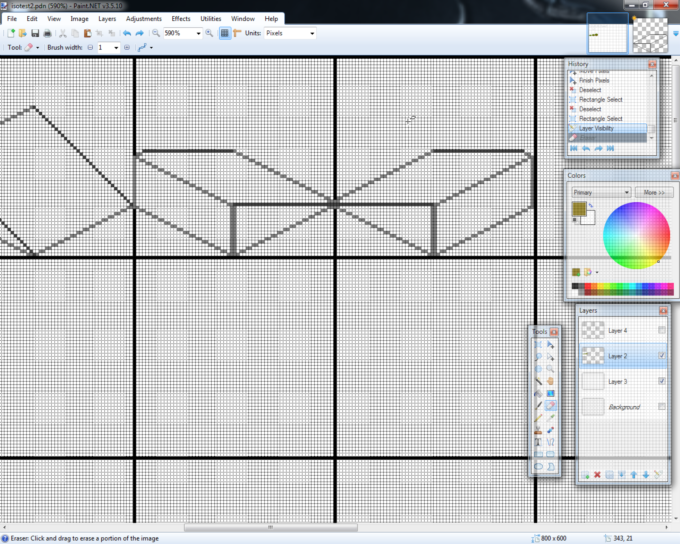Move layer up with blue arrow
680x544 pixels.
634,475
